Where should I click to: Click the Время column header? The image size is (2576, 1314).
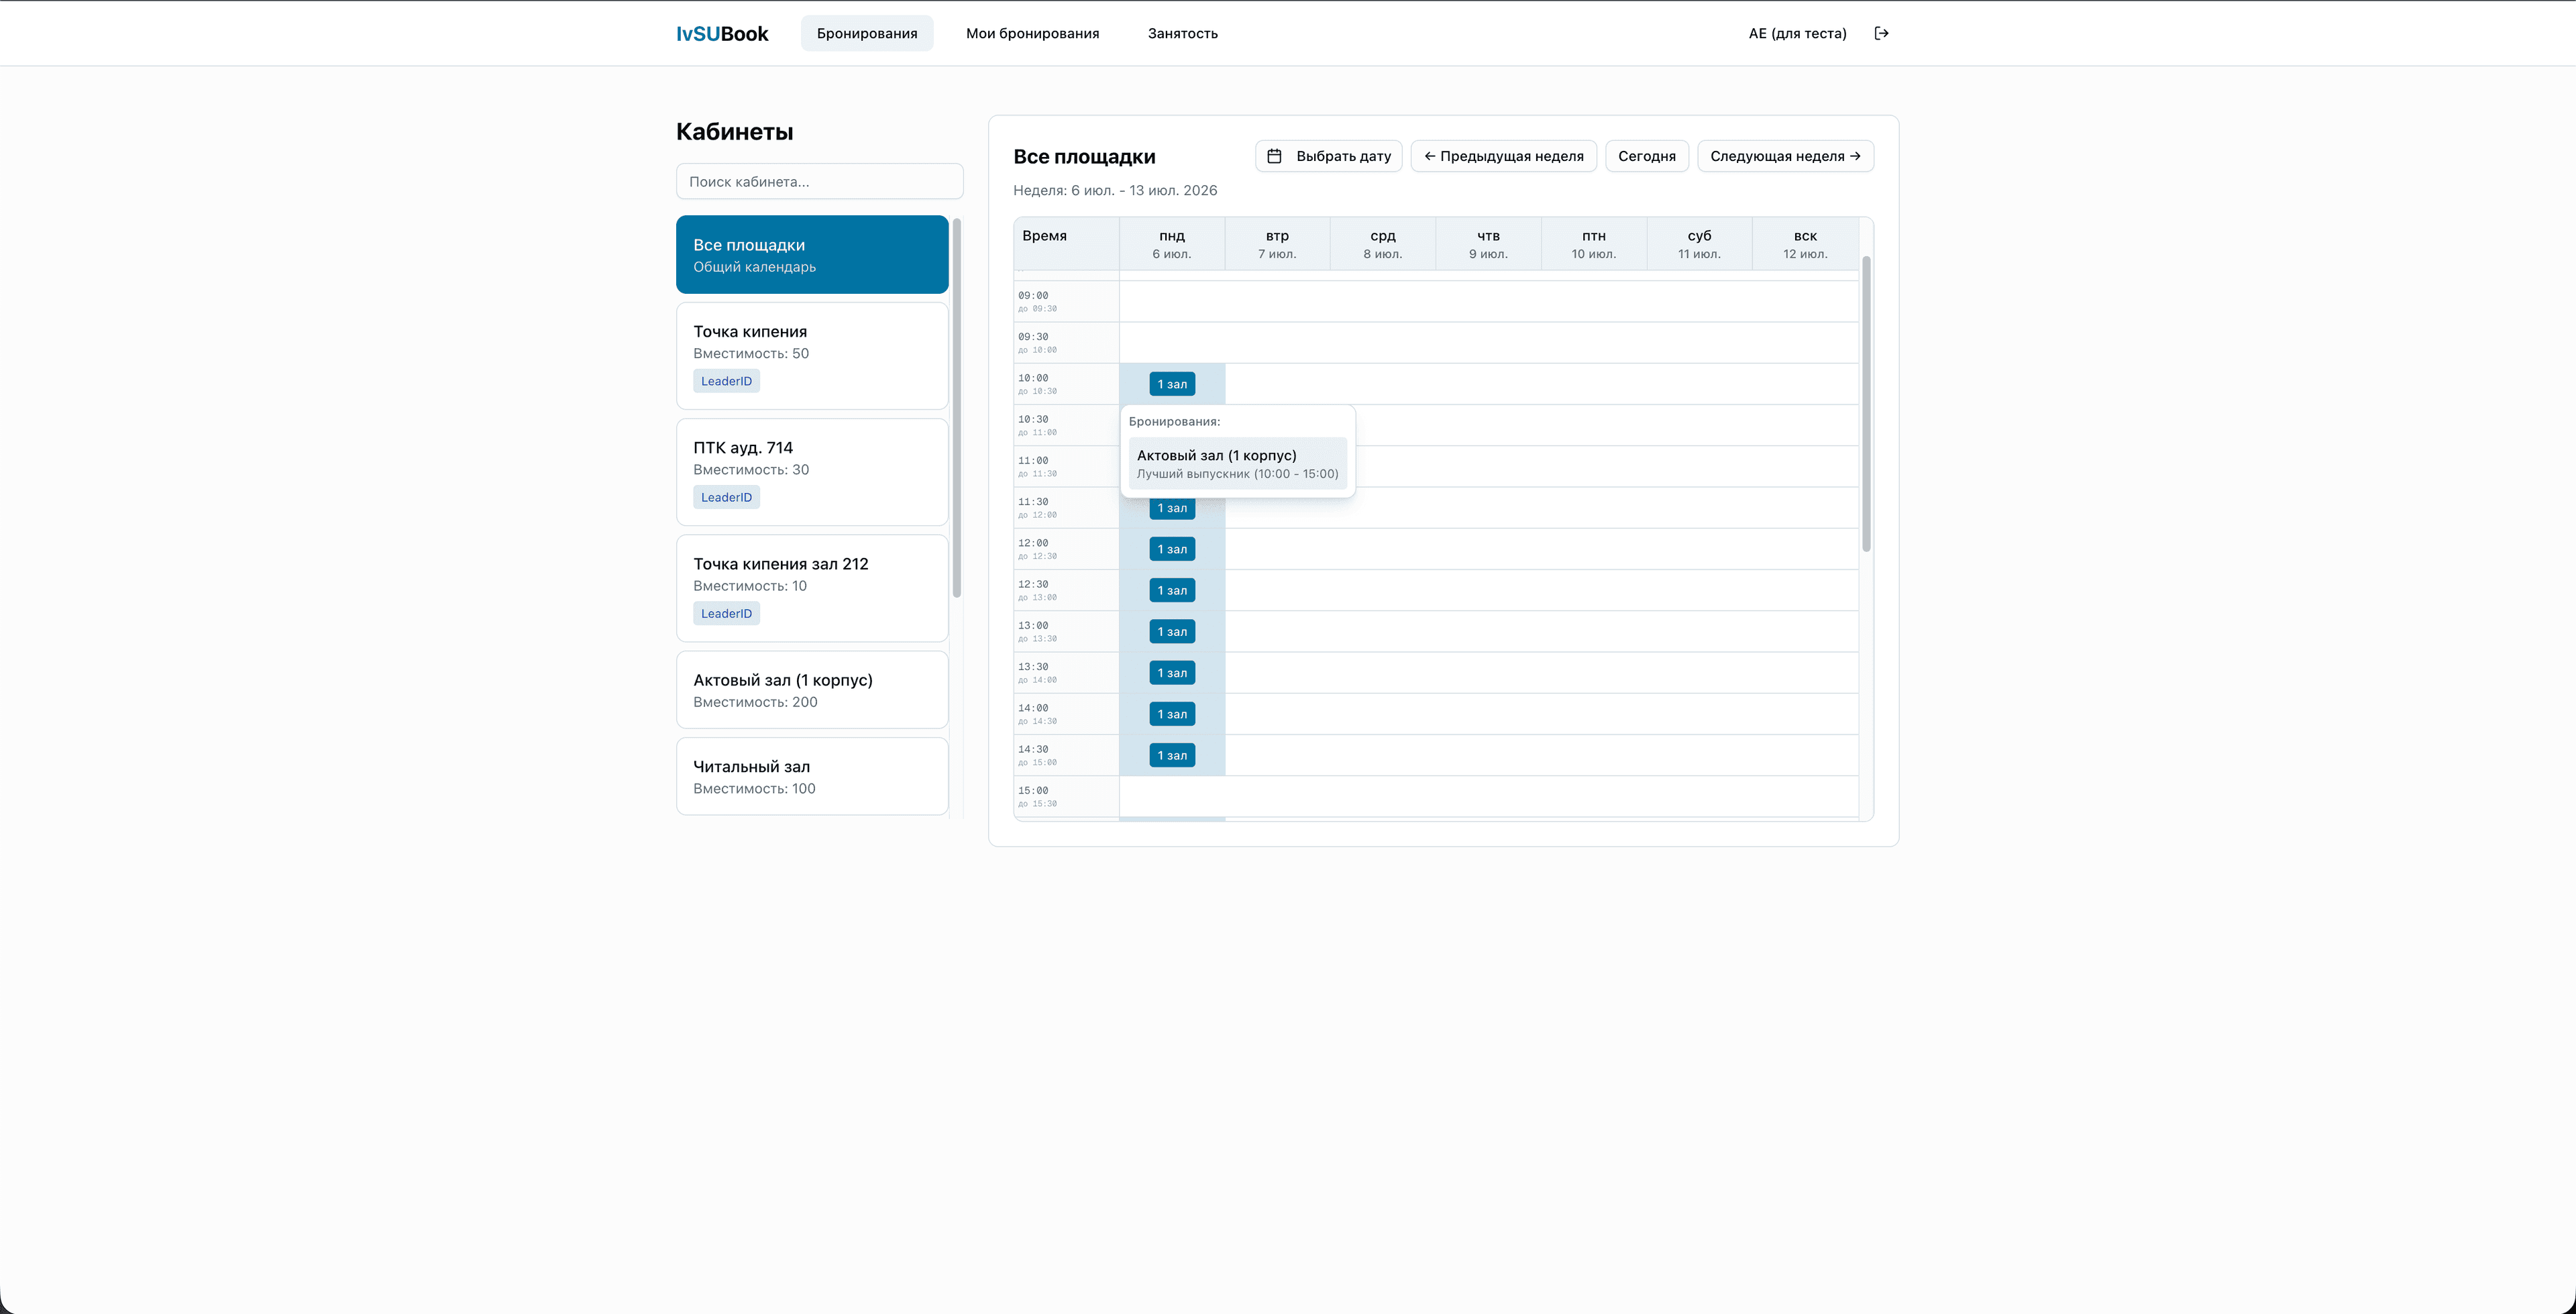[x=1066, y=244]
